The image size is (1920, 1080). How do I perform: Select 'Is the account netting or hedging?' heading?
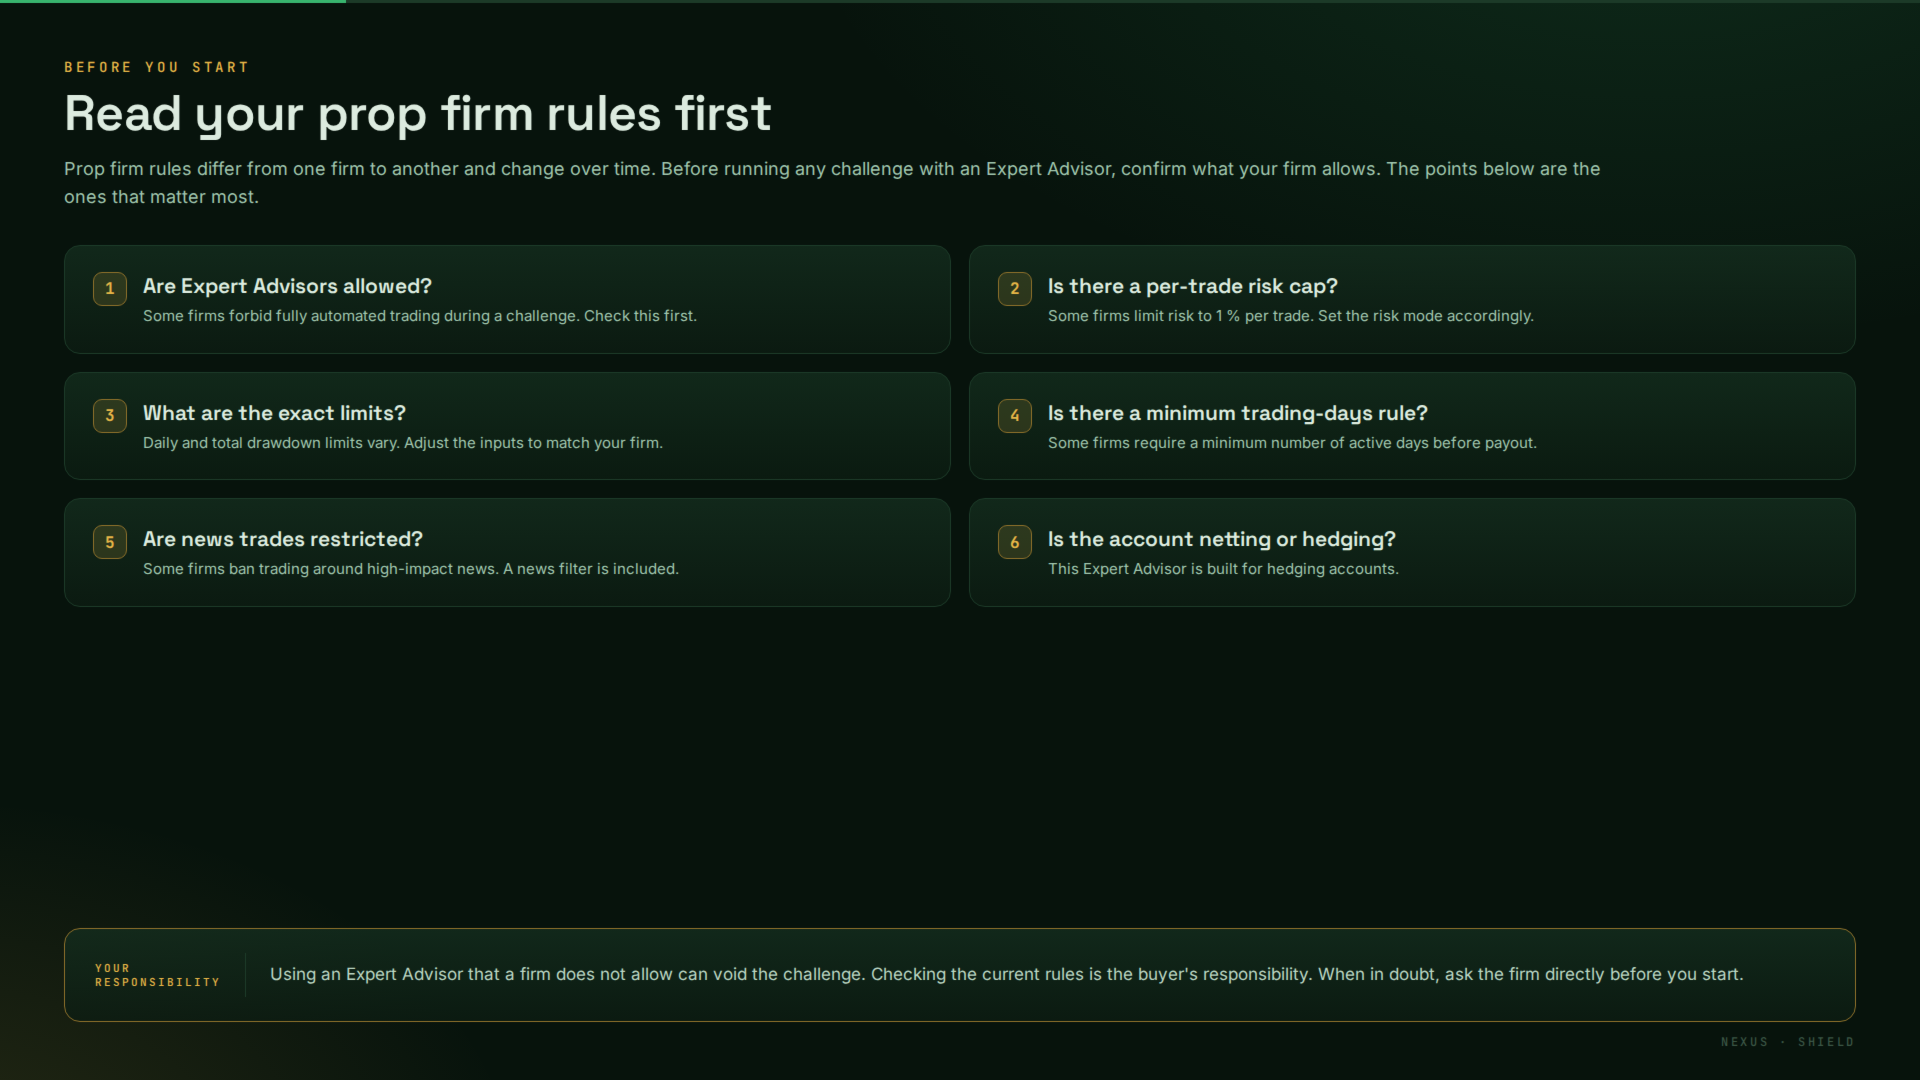(x=1221, y=539)
